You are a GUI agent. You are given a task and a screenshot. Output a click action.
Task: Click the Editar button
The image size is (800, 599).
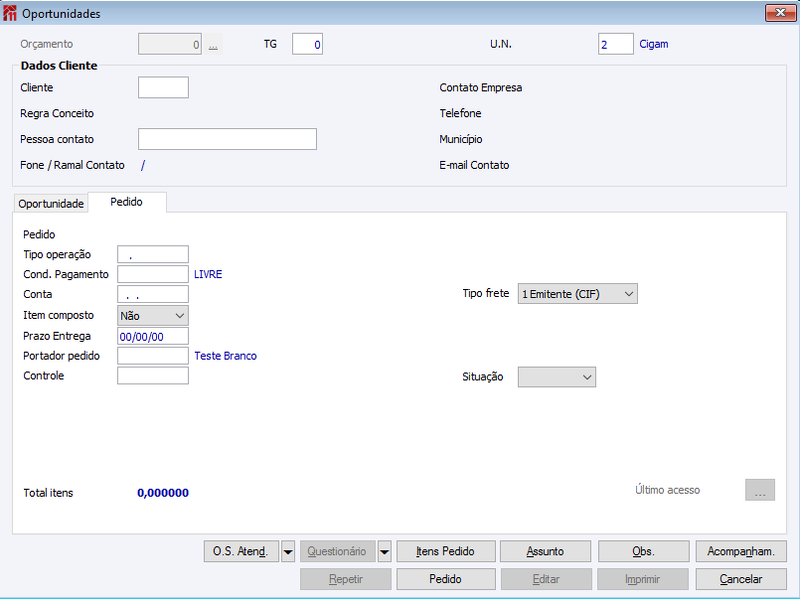pos(546,579)
